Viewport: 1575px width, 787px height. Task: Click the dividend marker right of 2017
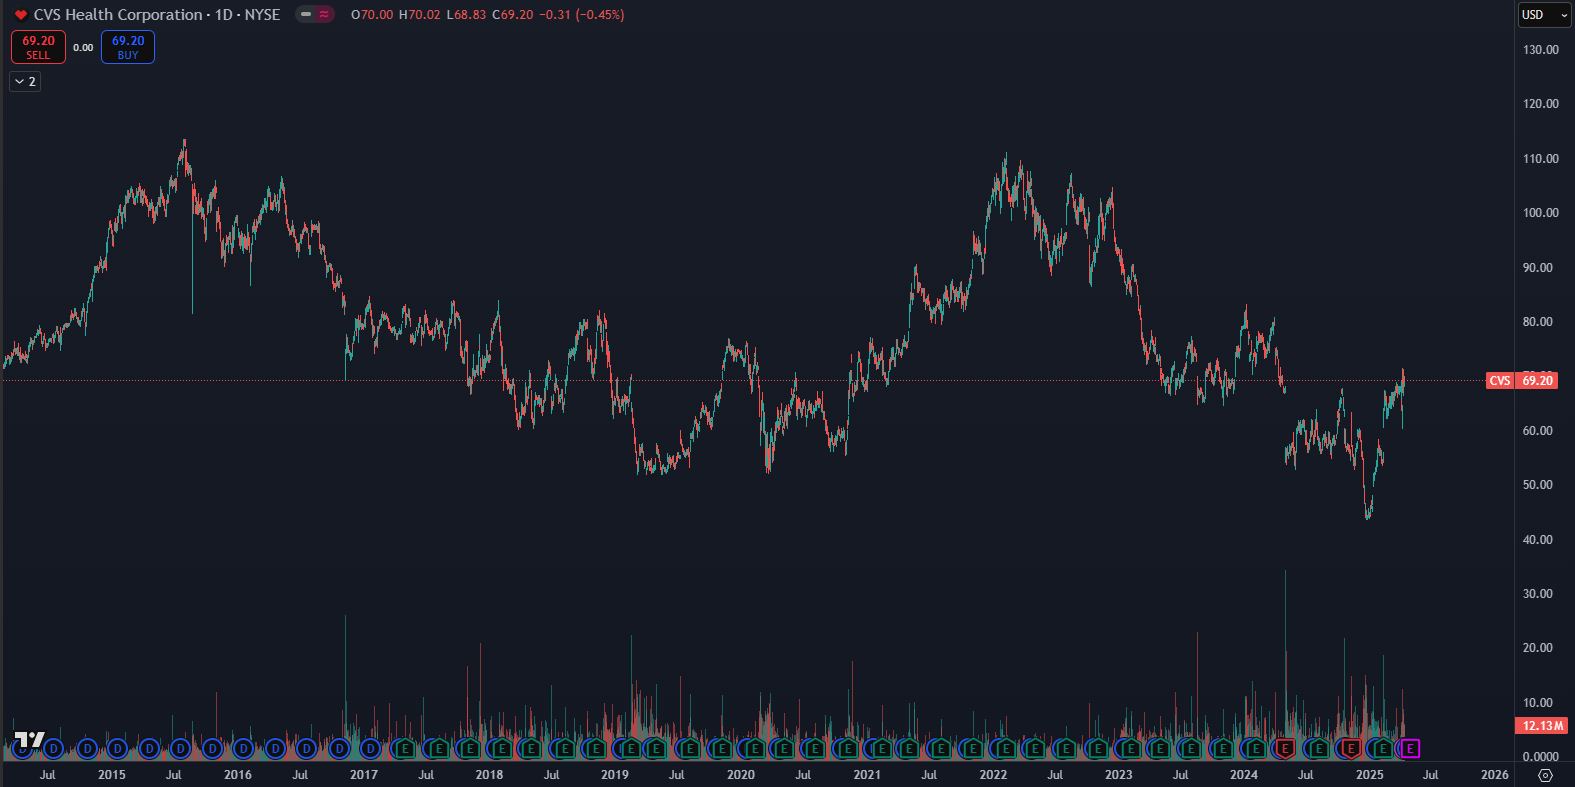[370, 748]
